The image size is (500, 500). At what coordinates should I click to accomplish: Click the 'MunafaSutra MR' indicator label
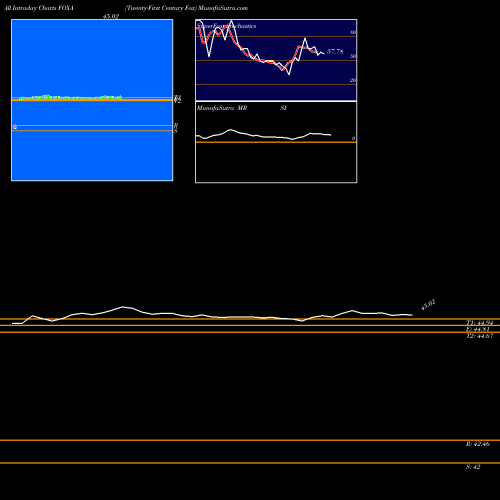(222, 108)
